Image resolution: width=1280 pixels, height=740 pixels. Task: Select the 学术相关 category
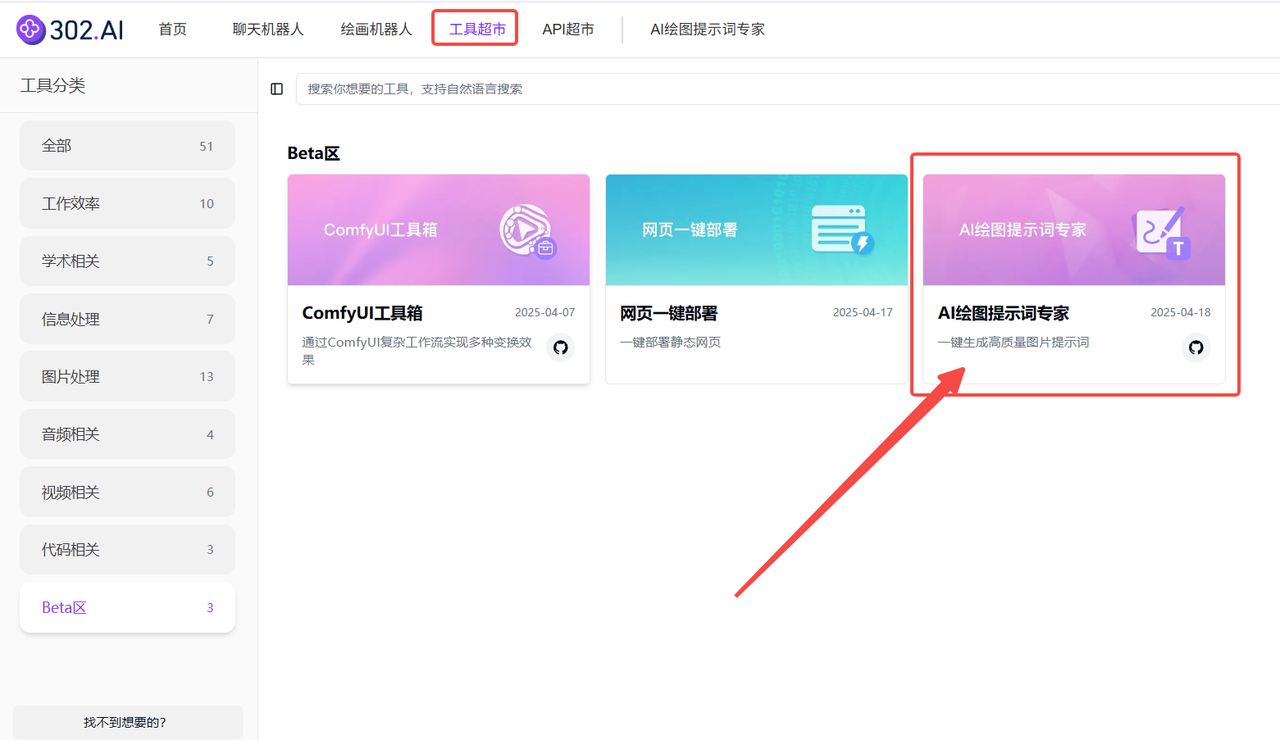(x=127, y=261)
